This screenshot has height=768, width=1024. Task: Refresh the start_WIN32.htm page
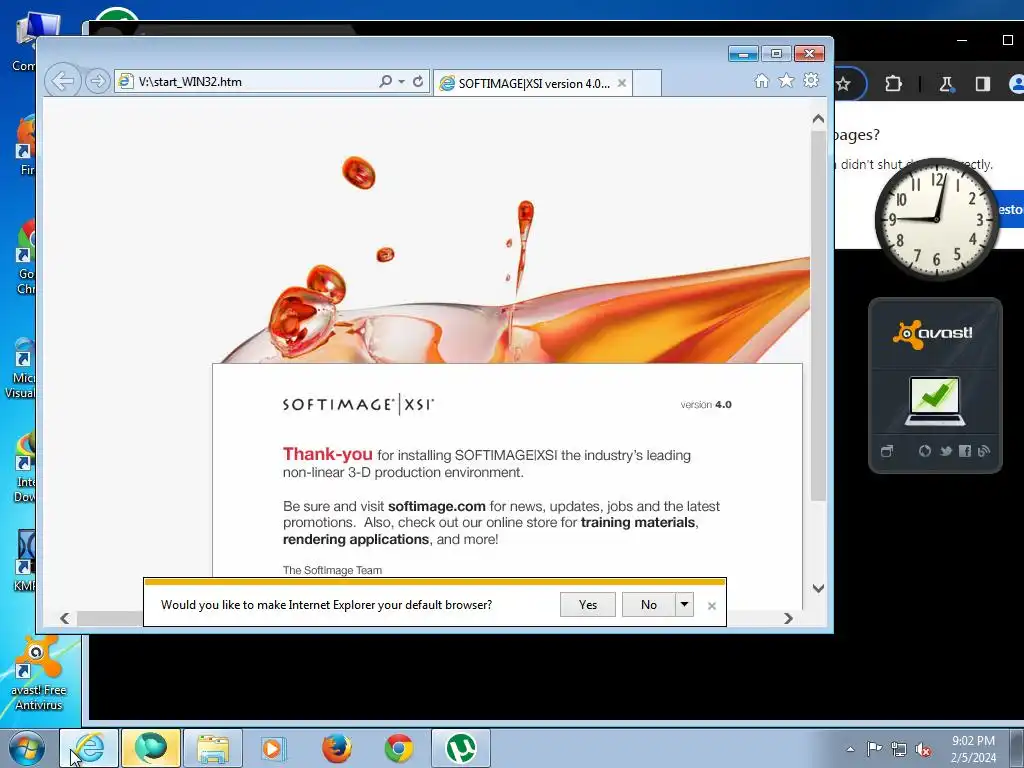pos(418,82)
